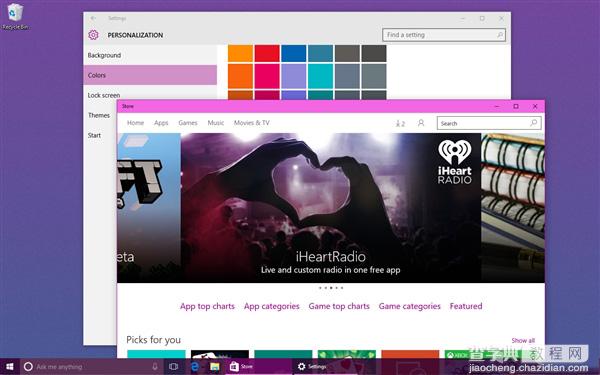Click the Store Search field
The width and height of the screenshot is (600, 375).
(489, 123)
